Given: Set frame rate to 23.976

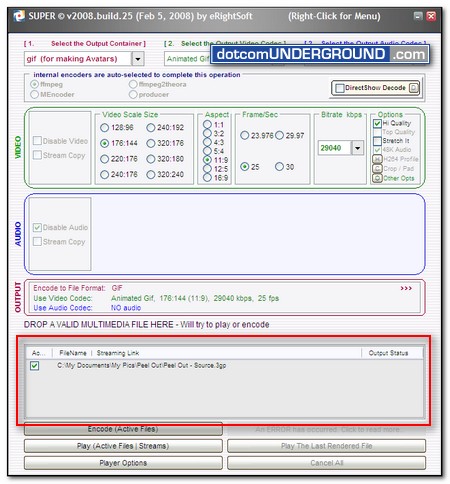Looking at the screenshot, I should 245,135.
